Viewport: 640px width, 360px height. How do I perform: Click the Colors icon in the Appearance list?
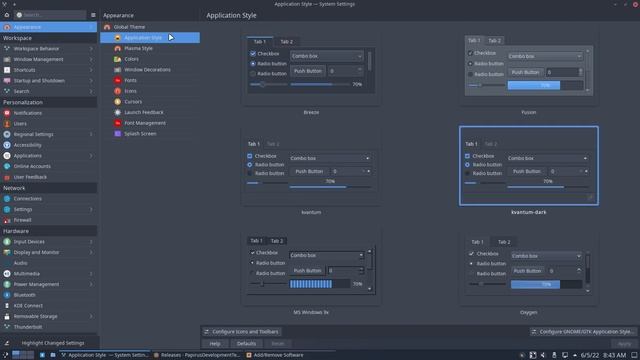118,59
